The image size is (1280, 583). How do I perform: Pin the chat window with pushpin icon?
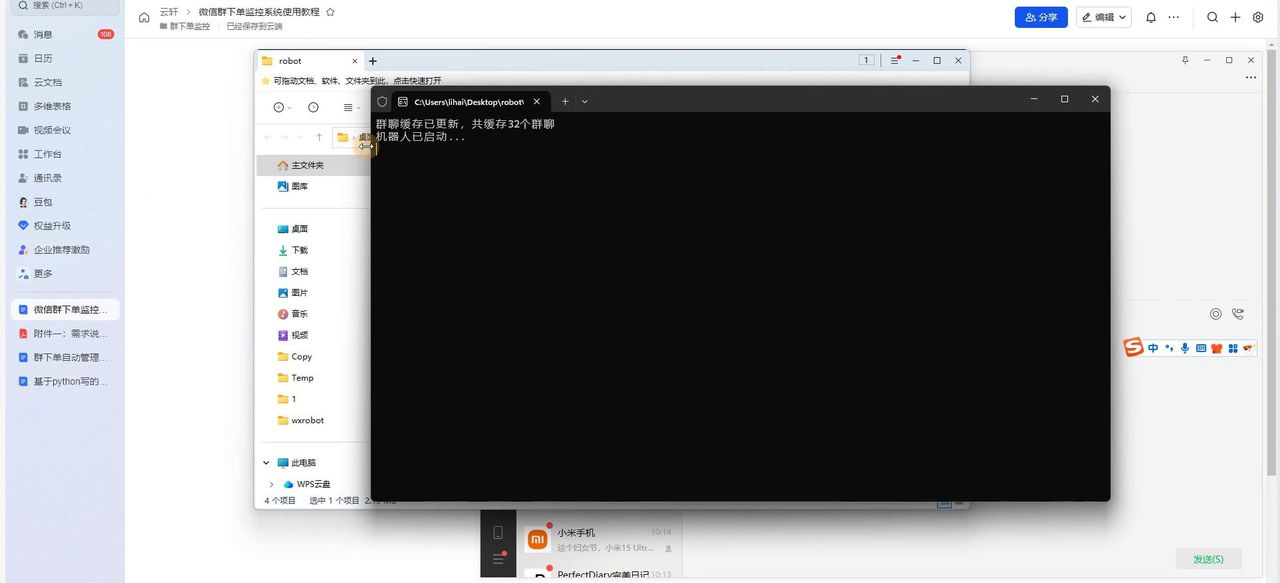(1186, 60)
